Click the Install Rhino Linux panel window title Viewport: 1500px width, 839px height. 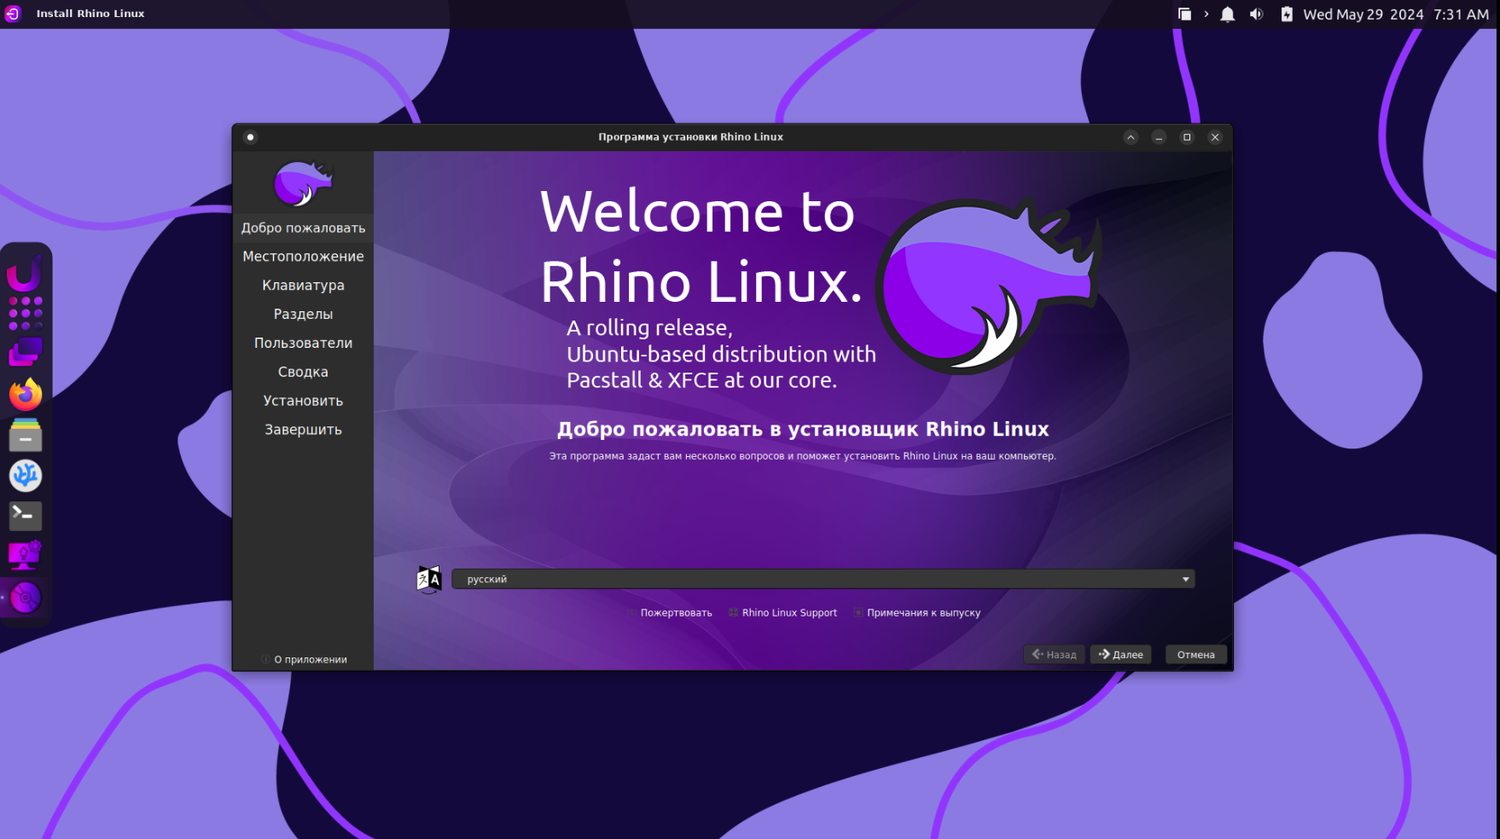pyautogui.click(x=90, y=14)
